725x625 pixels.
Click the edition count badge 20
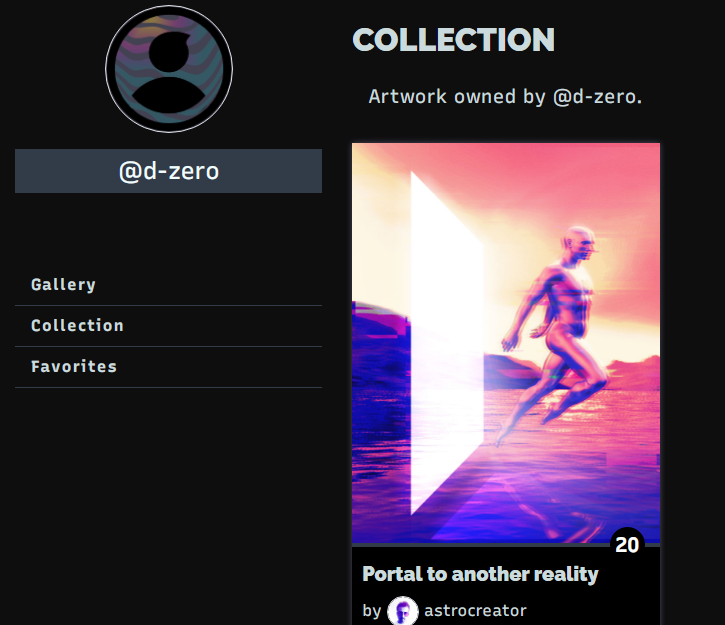click(x=627, y=544)
